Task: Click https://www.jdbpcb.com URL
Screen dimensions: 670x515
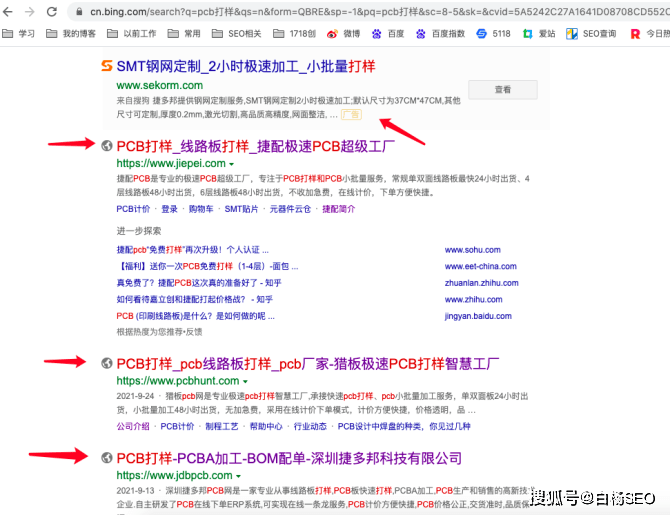Action: (174, 475)
